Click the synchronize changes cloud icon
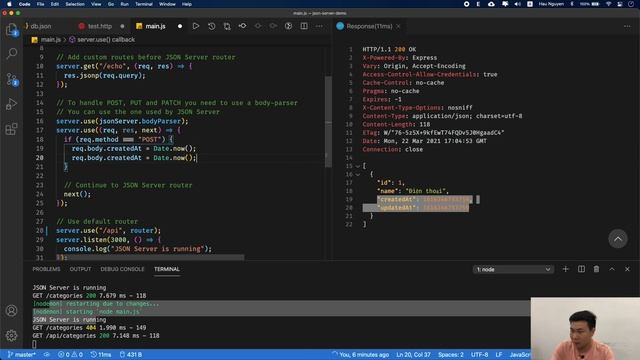This screenshot has height=360, width=640. pos(47,354)
